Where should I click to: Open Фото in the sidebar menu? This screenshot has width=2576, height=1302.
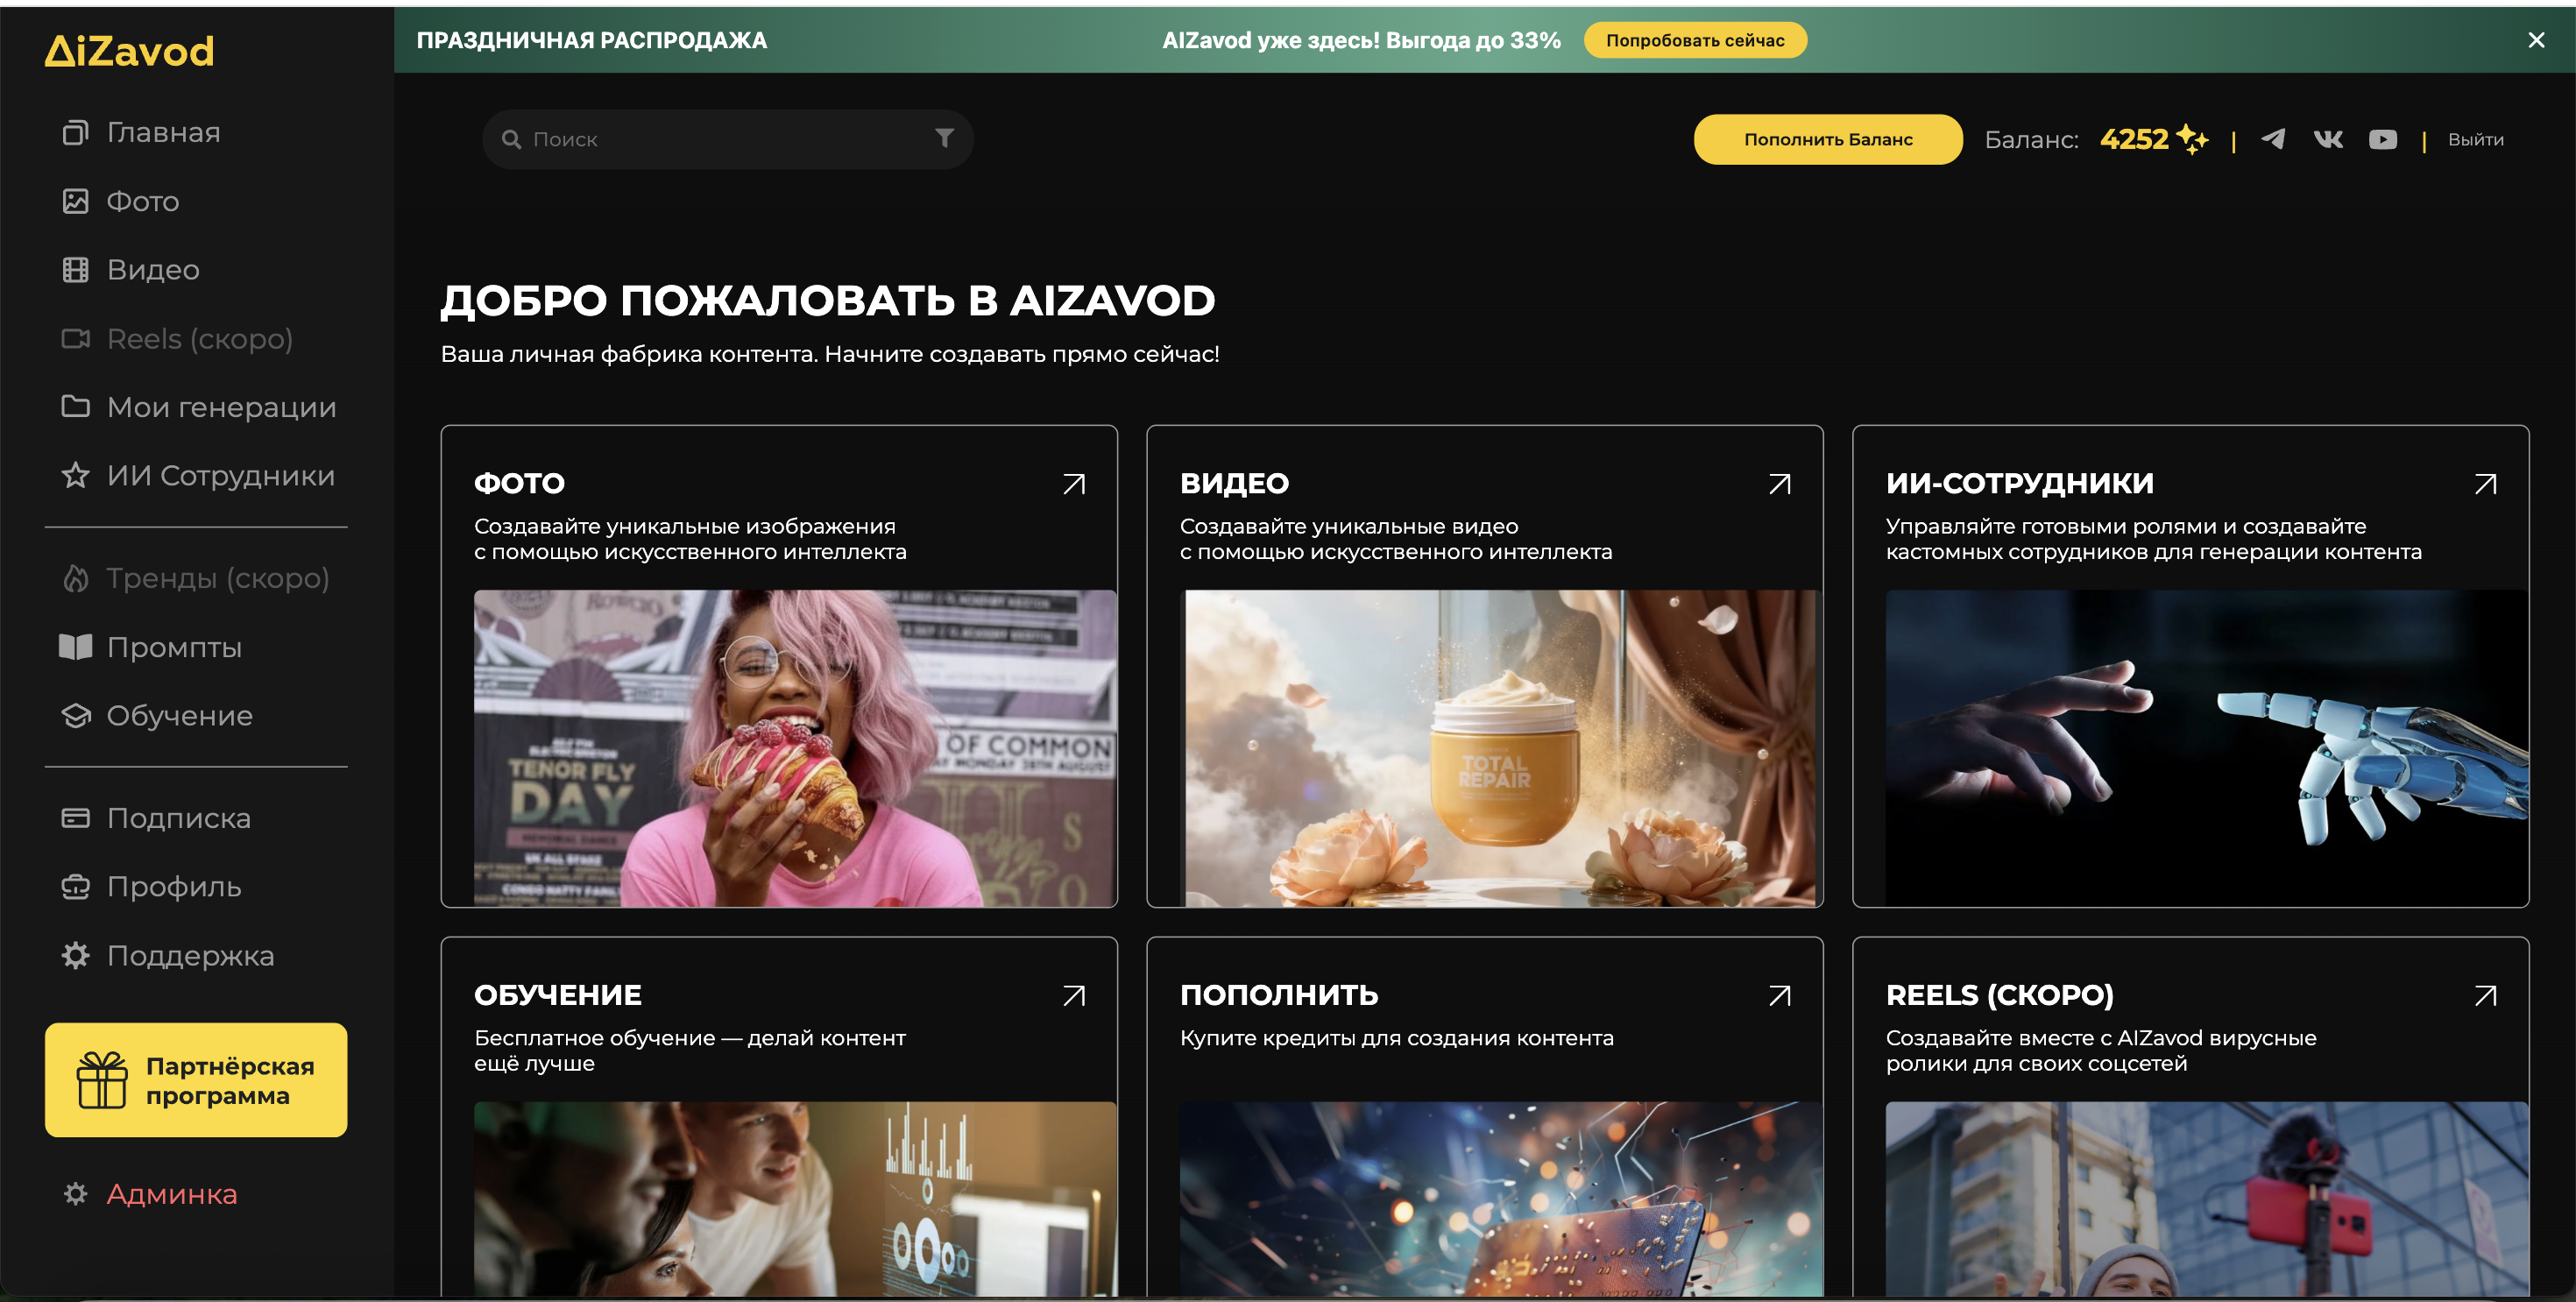(x=142, y=201)
